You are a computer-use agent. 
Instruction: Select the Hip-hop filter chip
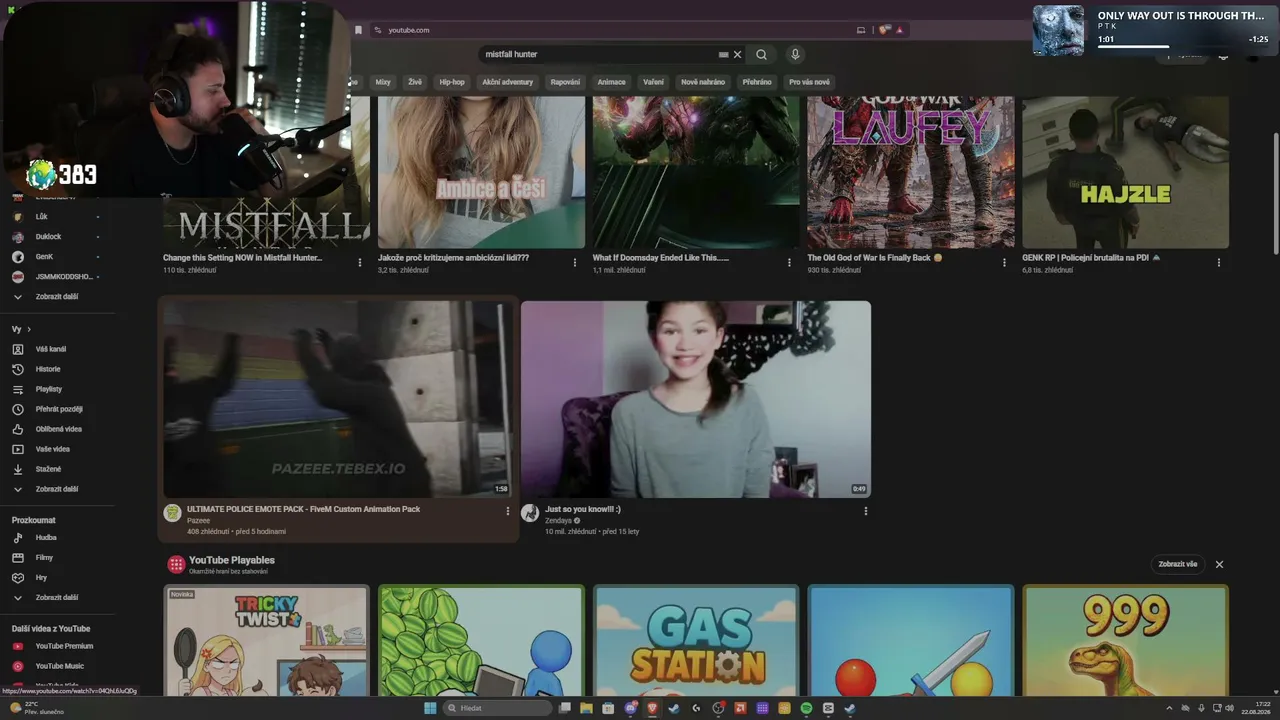[452, 82]
